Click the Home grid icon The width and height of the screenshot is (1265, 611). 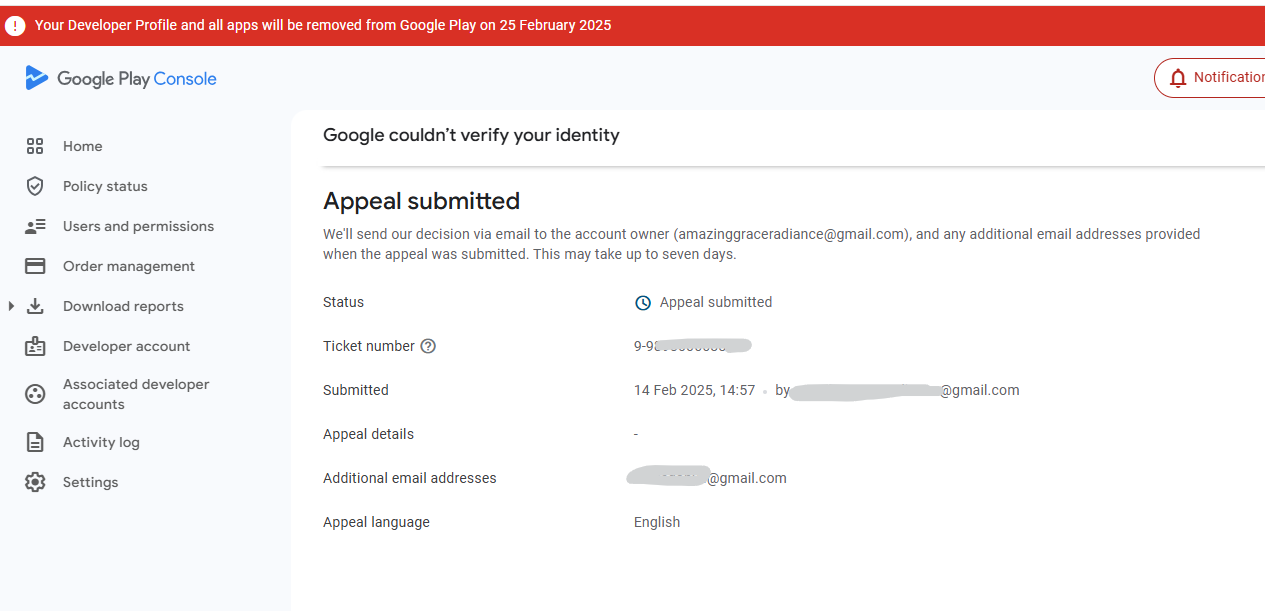35,146
